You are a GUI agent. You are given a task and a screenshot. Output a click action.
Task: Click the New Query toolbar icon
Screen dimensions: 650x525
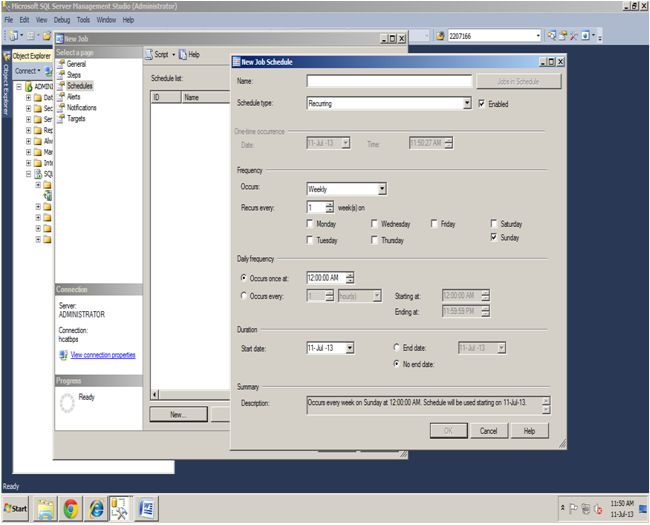[x=13, y=36]
